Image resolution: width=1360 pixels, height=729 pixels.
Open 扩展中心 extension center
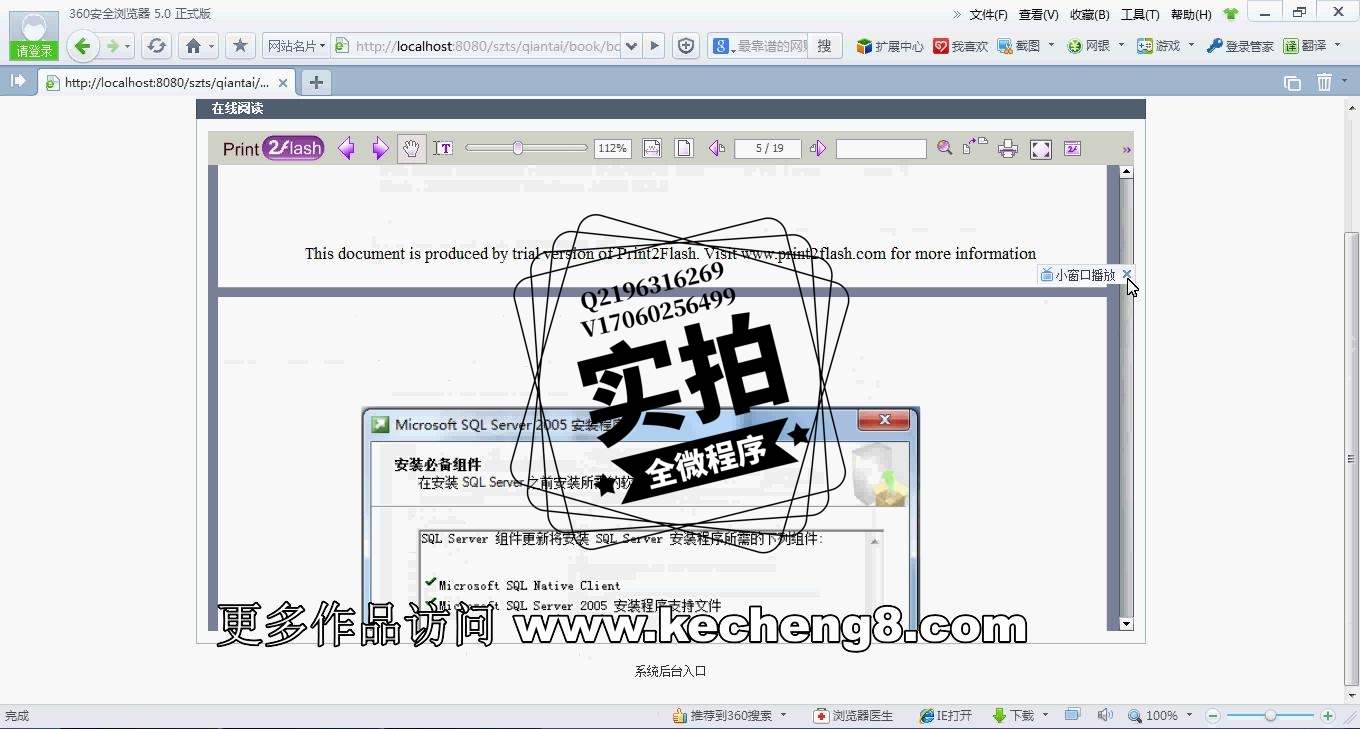(x=890, y=46)
